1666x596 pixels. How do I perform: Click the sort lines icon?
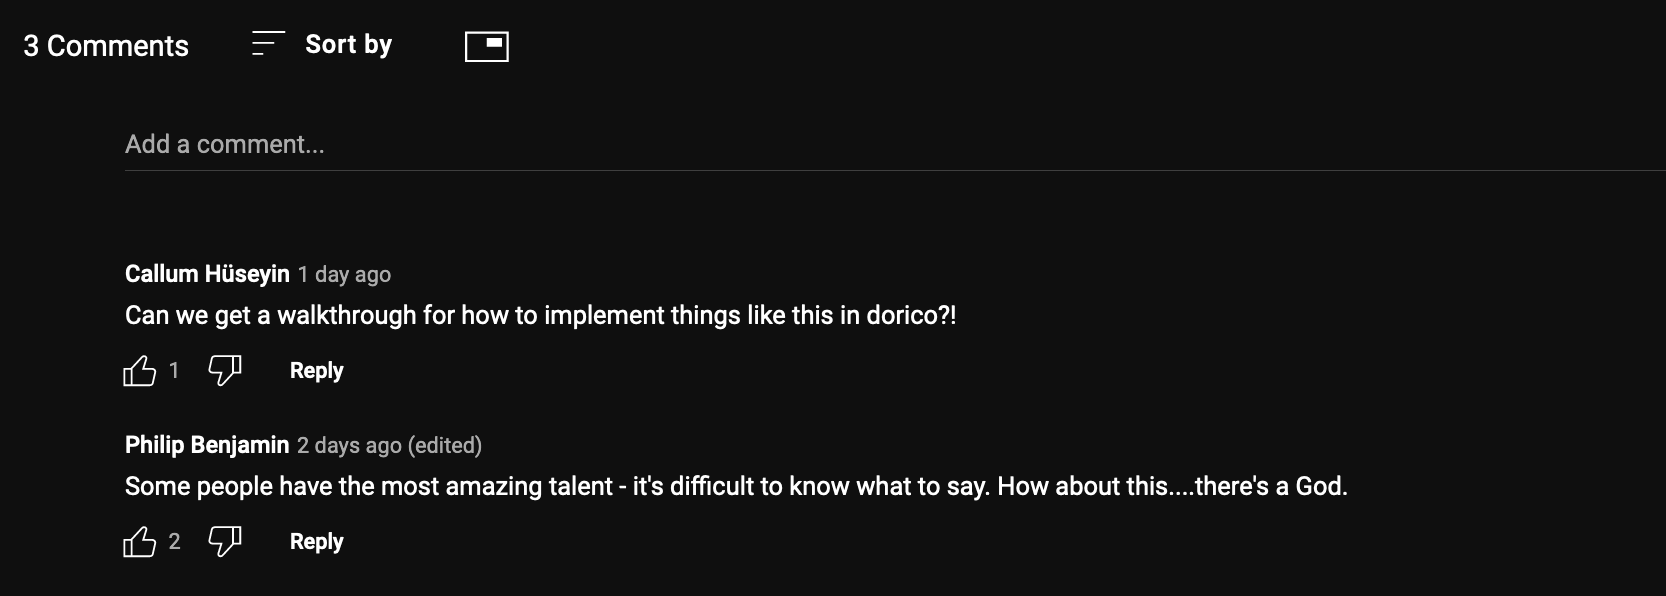click(x=268, y=44)
